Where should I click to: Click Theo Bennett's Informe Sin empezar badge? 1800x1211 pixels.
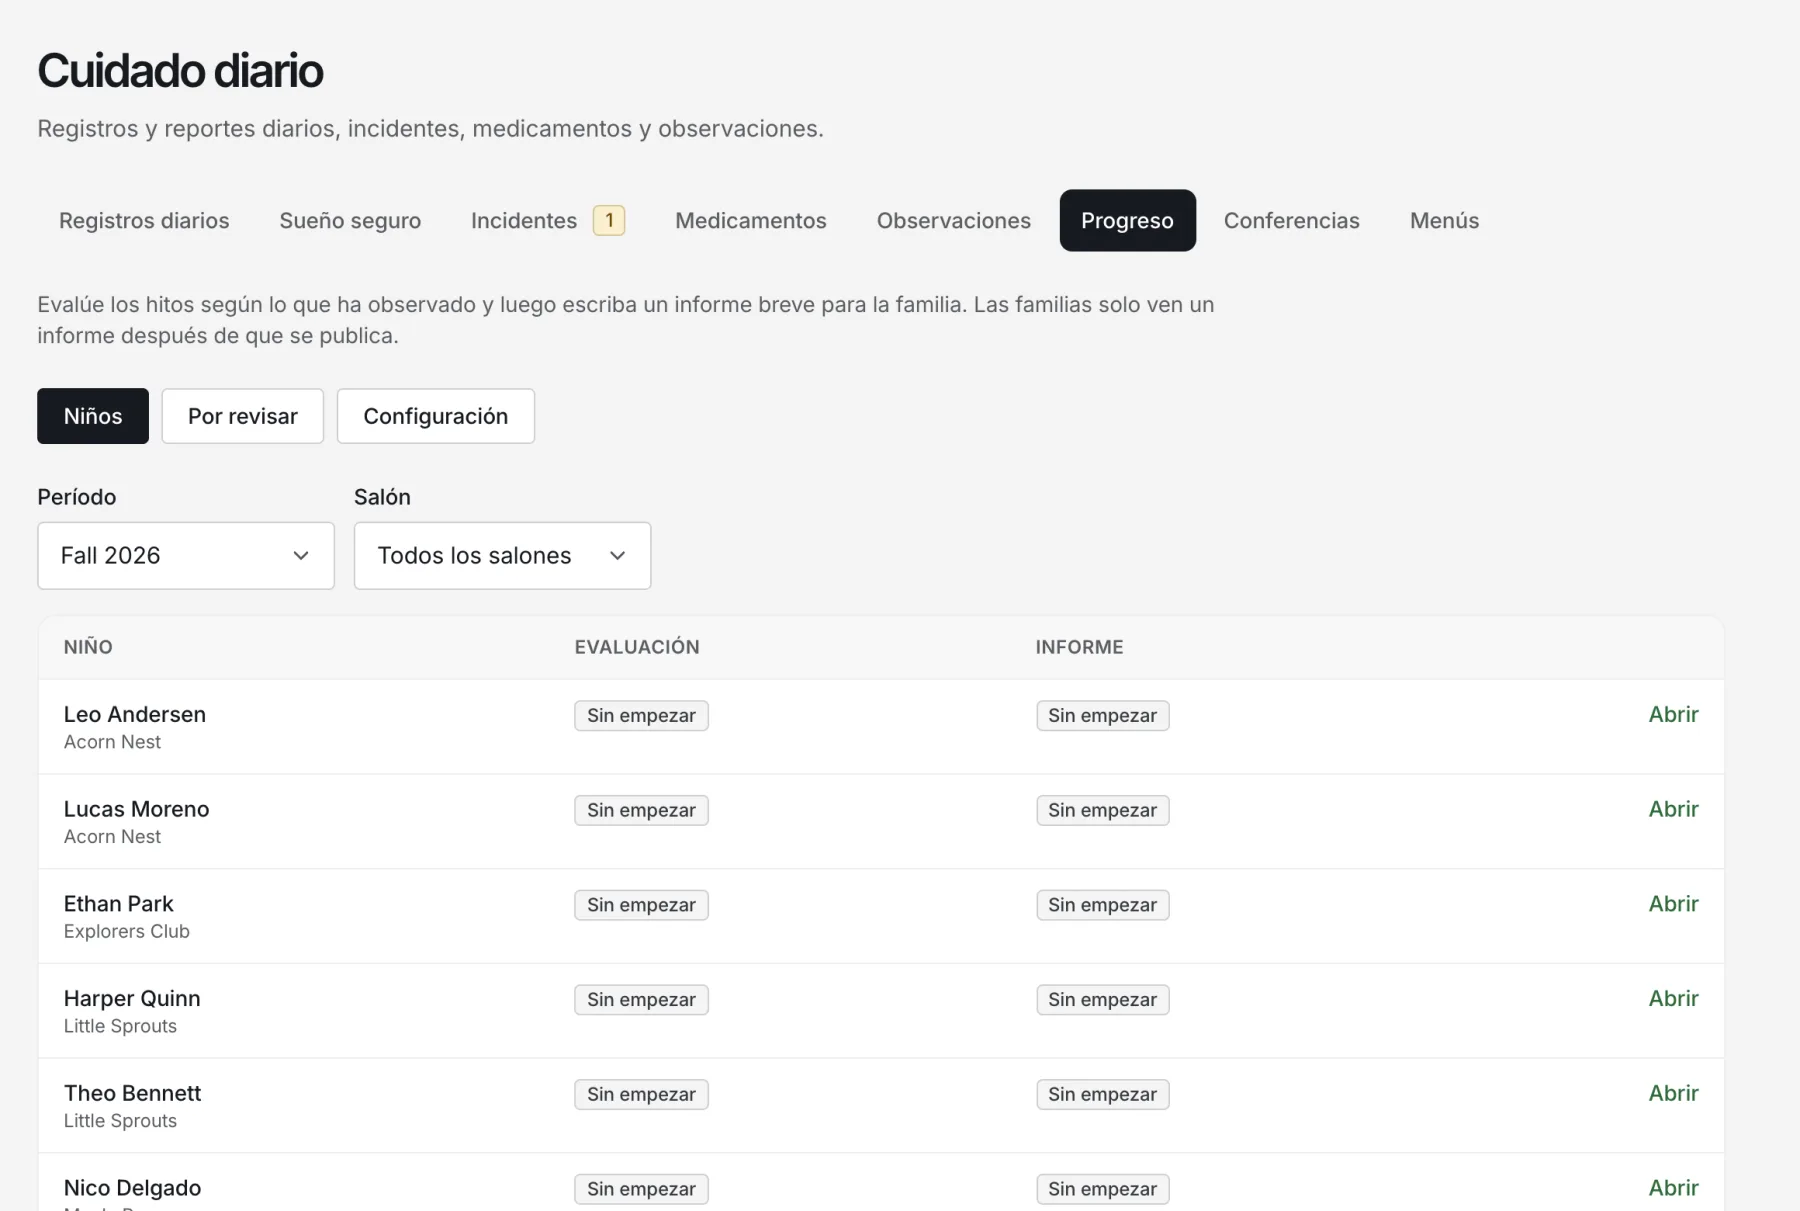1102,1095
